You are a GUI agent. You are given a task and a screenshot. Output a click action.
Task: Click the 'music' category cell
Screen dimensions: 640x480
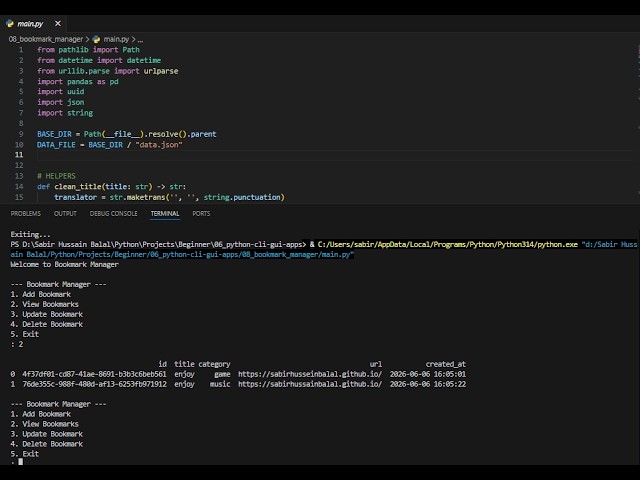(220, 384)
